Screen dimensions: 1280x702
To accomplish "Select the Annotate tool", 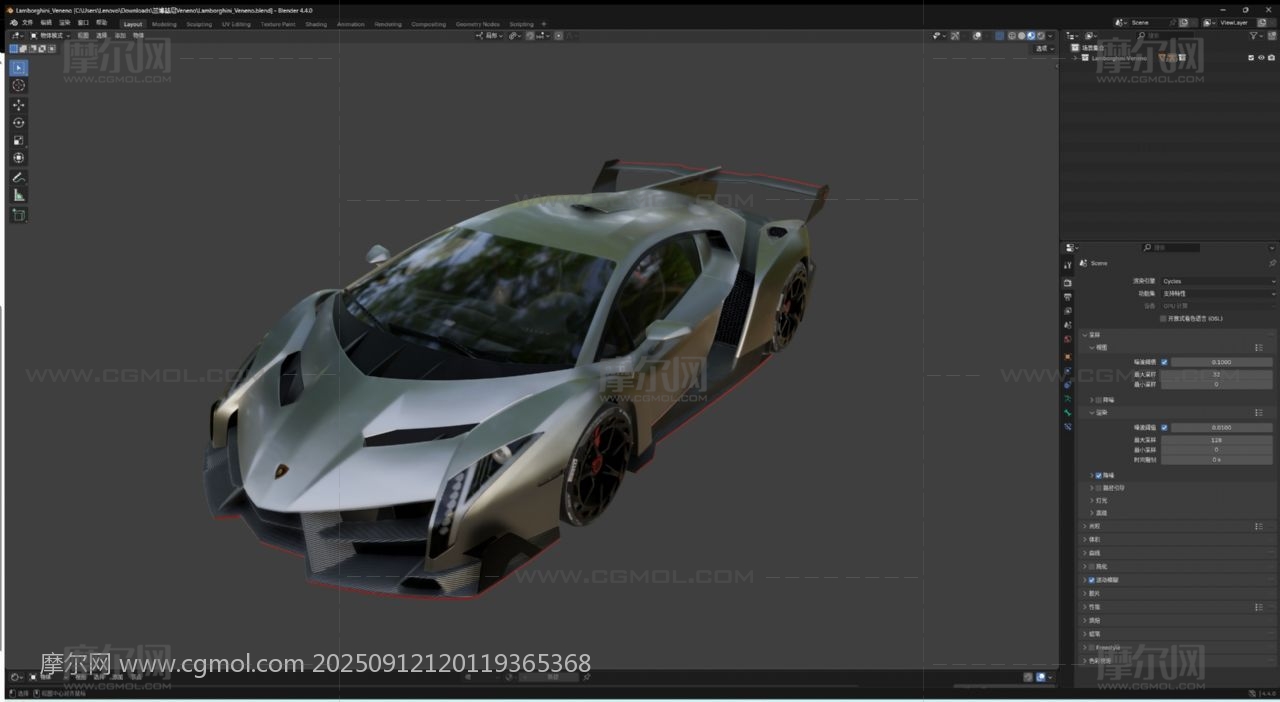I will pyautogui.click(x=18, y=177).
